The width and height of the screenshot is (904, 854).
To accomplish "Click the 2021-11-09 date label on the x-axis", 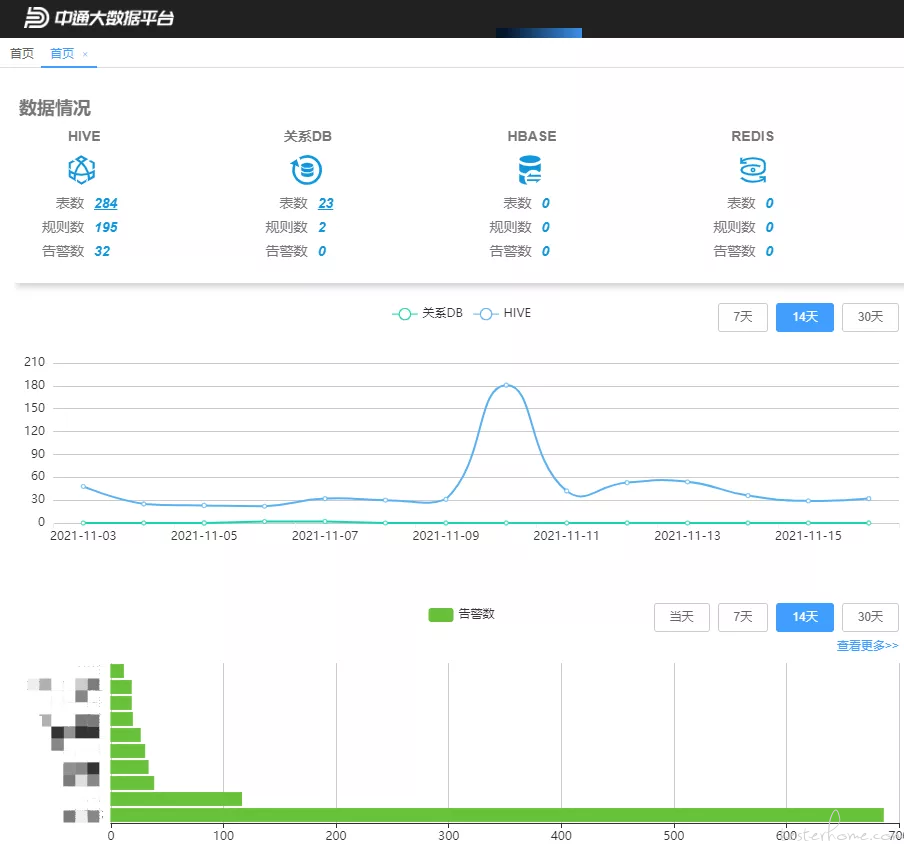I will 446,536.
